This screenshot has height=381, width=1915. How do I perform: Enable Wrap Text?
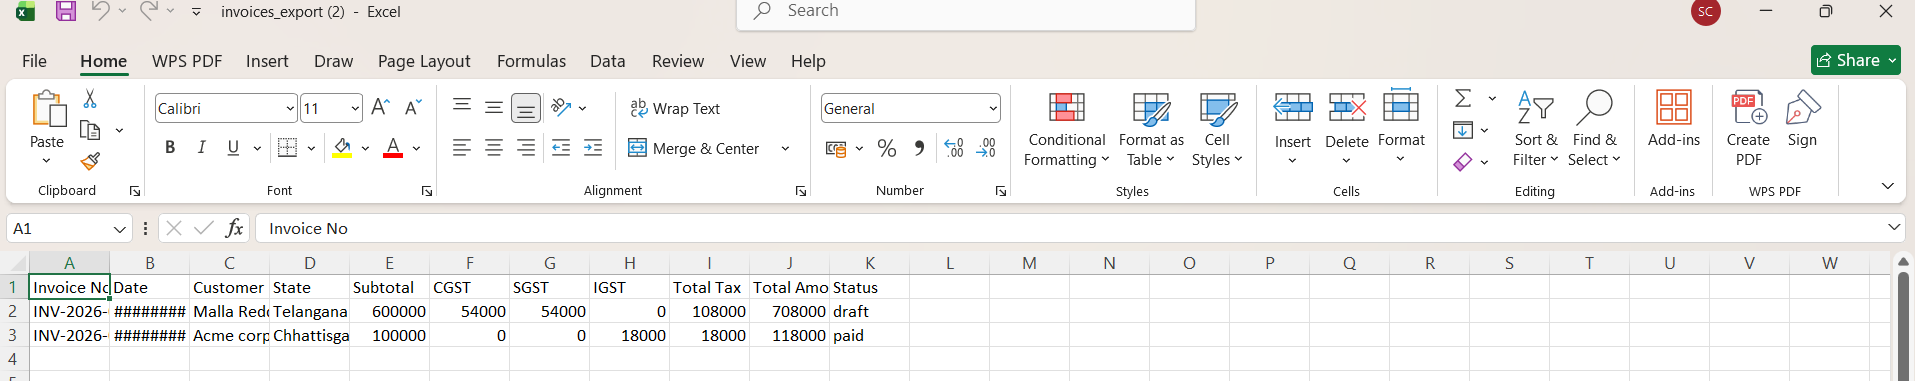[675, 108]
